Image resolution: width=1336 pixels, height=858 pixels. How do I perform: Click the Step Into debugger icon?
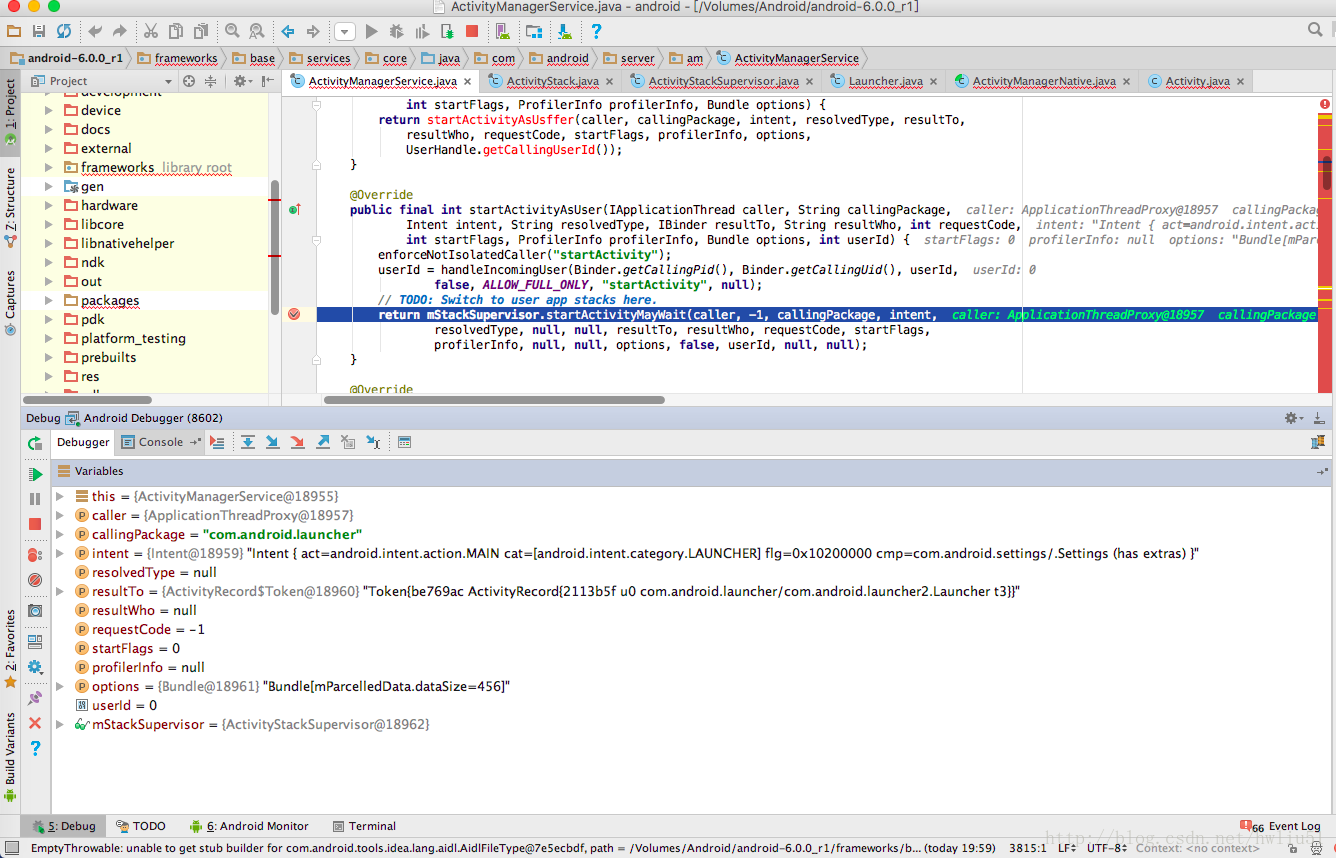272,442
